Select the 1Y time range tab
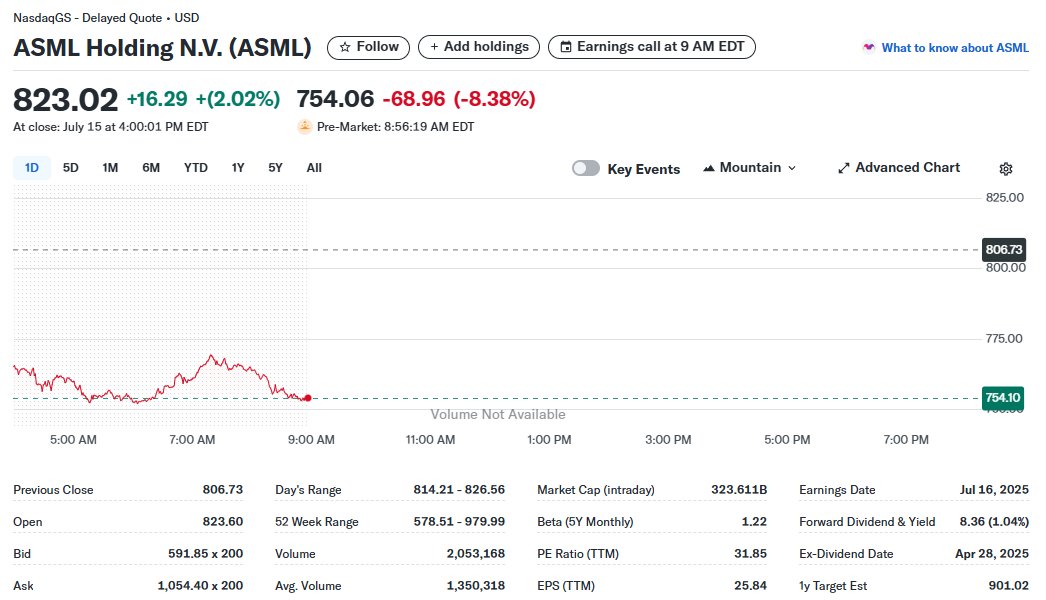 pos(237,168)
